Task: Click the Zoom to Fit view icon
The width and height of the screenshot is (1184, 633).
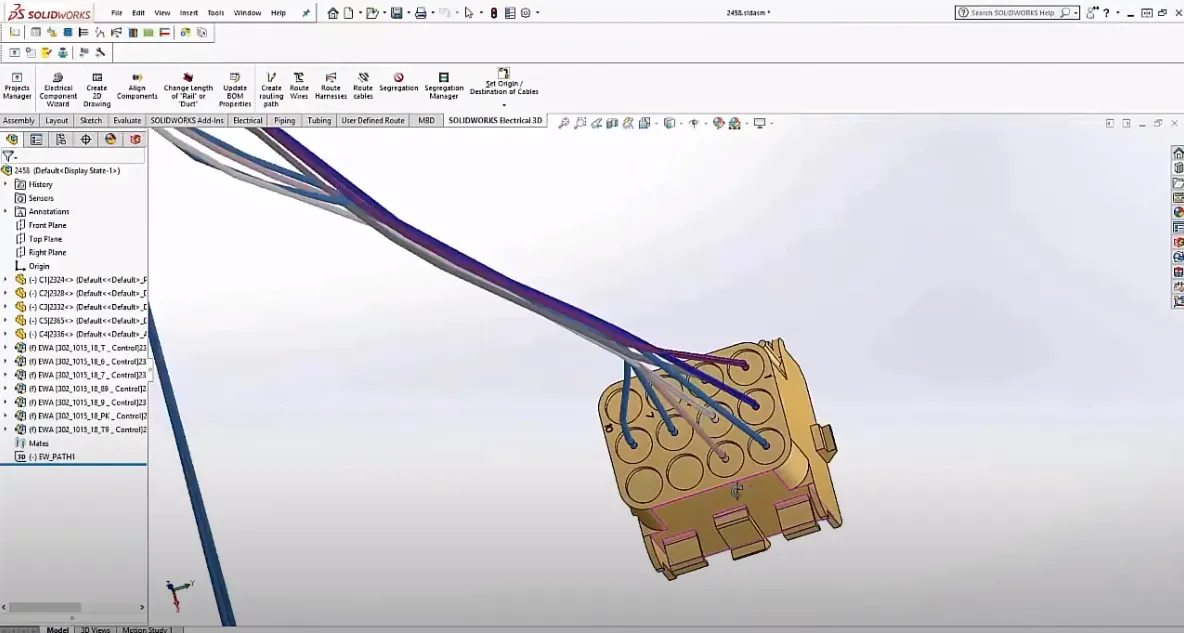Action: click(563, 123)
